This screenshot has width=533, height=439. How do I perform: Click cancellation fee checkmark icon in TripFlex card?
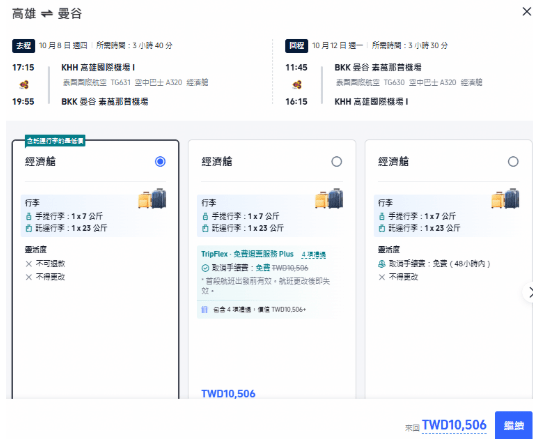point(205,268)
